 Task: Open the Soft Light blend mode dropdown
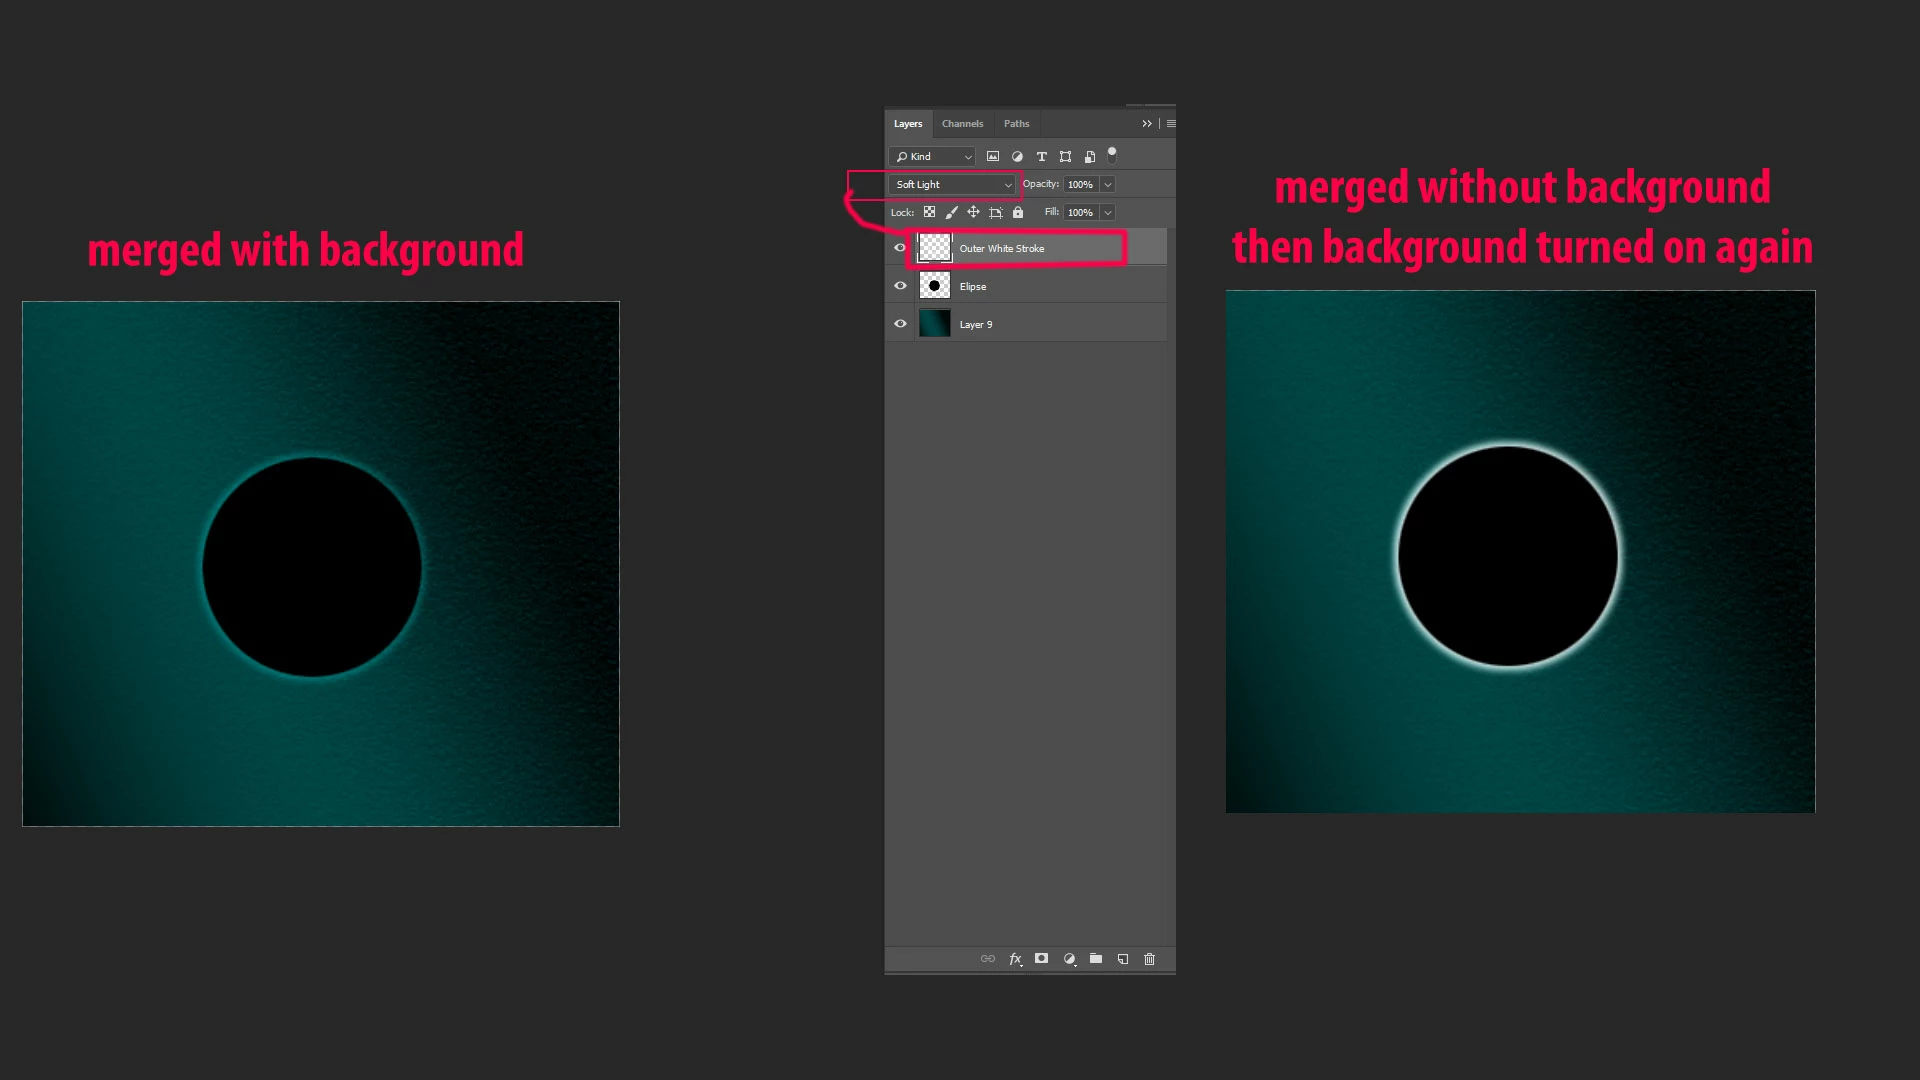click(x=953, y=185)
